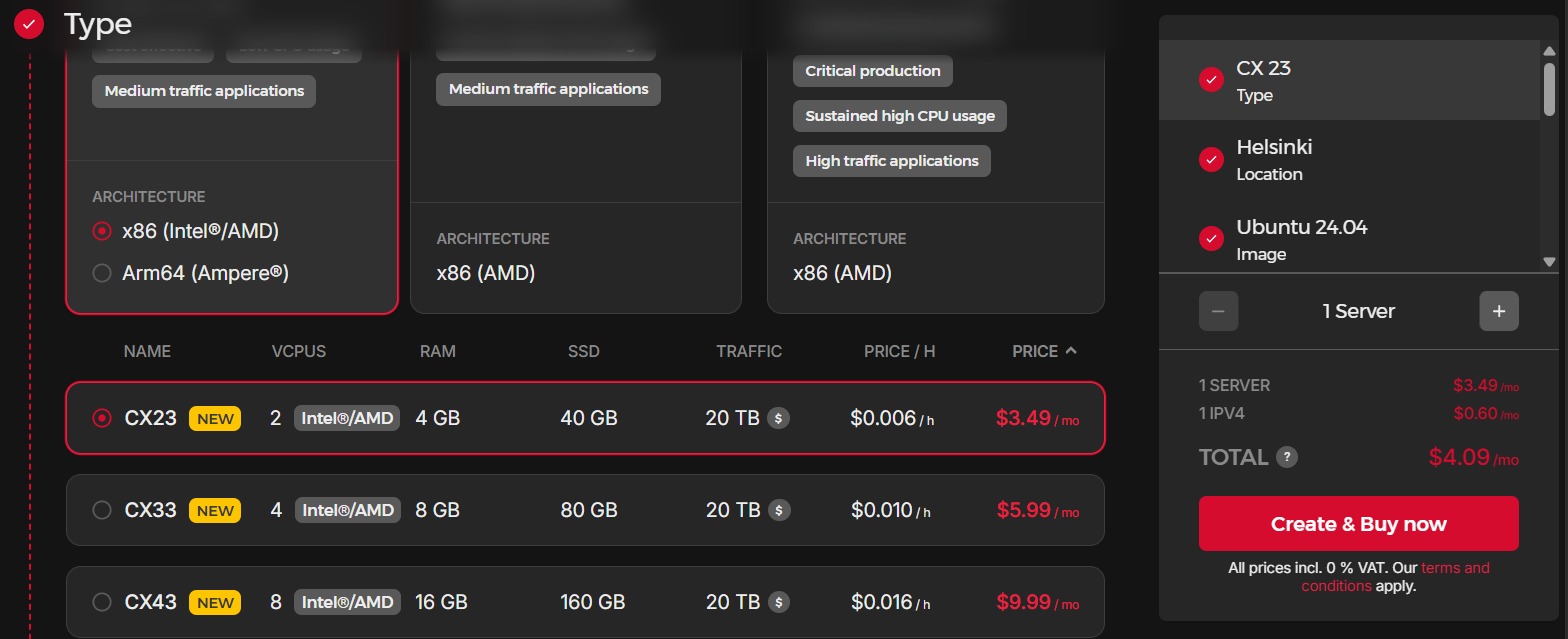Image resolution: width=1568 pixels, height=639 pixels.
Task: Jump to Ubuntu 24.04 Image in summary
Action: (1349, 239)
